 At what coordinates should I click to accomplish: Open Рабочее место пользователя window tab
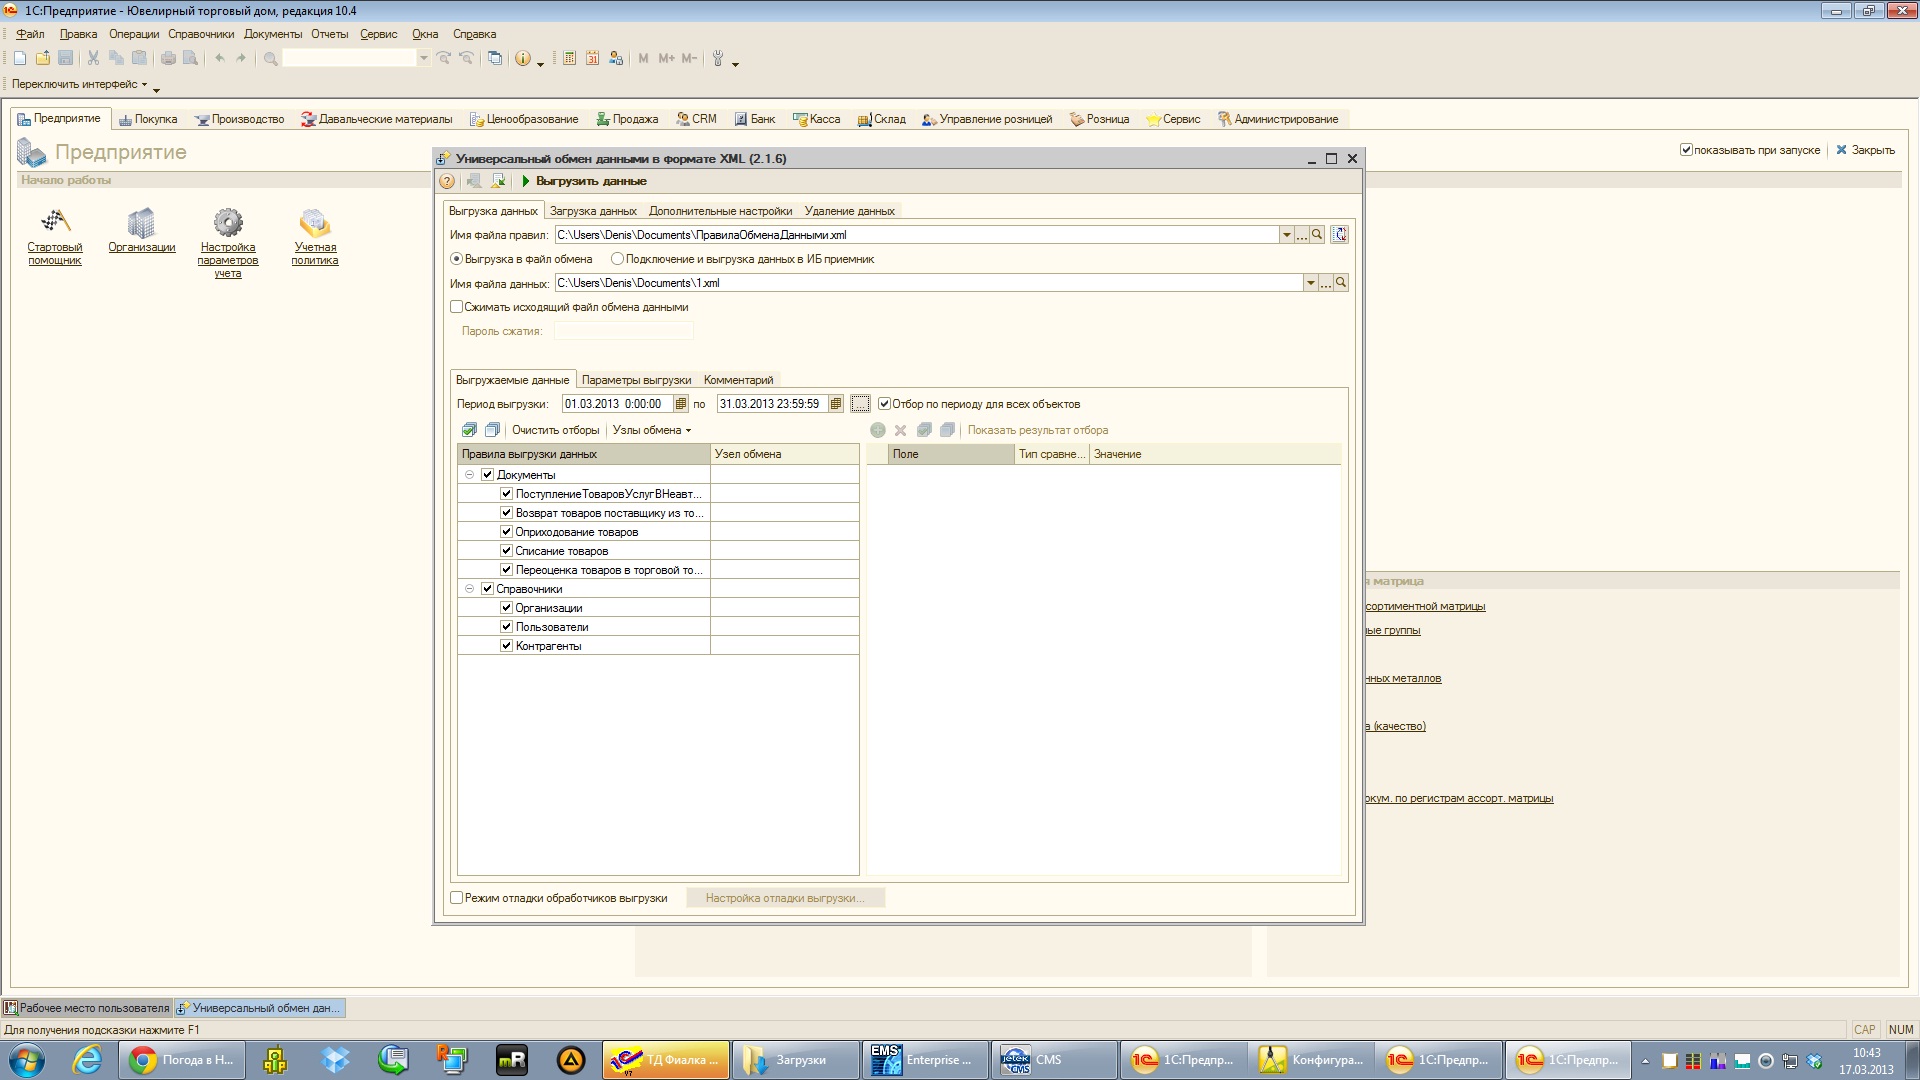coord(87,1008)
